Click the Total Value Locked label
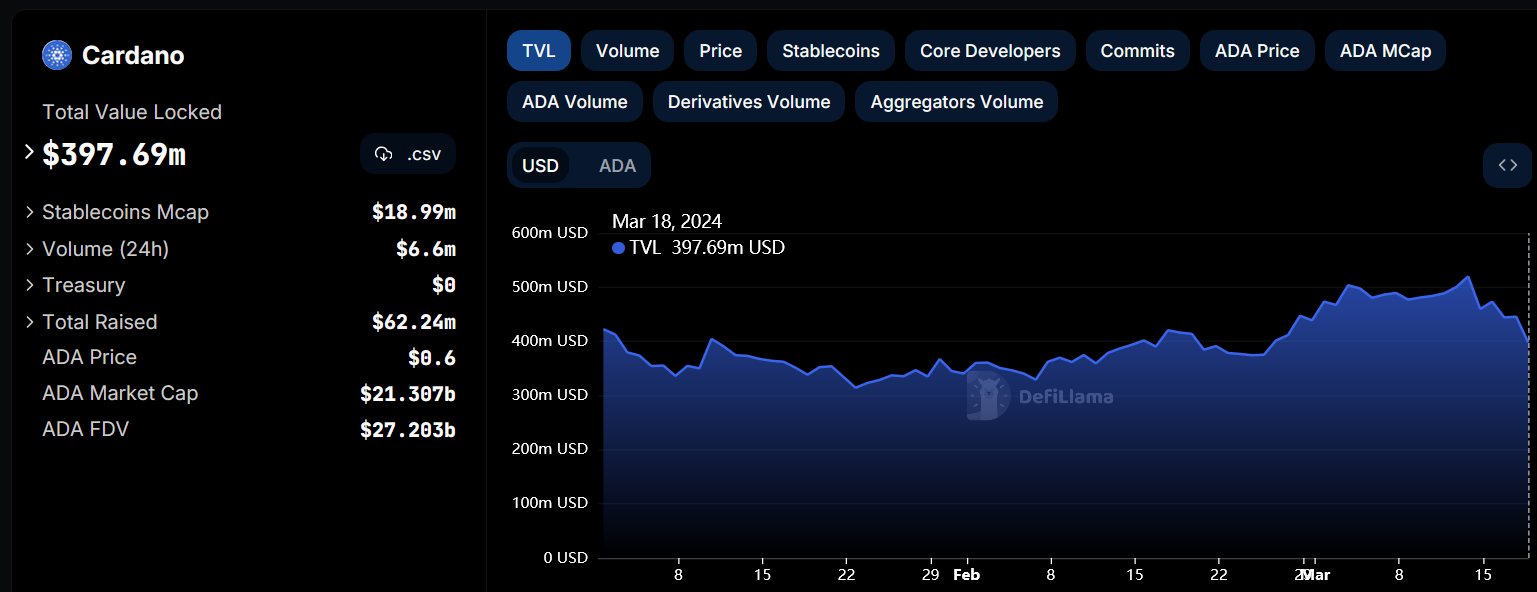 132,112
